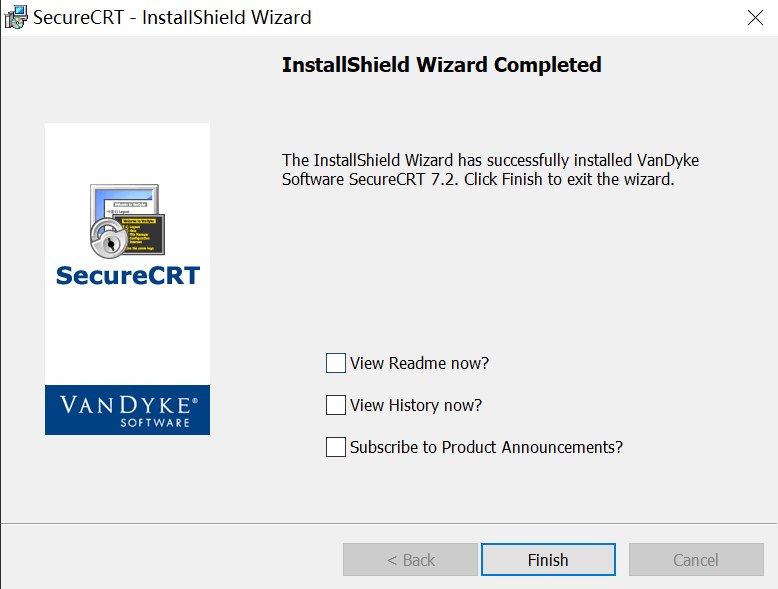Click the VanDyke Software logo banner
Viewport: 778px width, 589px height.
(127, 409)
